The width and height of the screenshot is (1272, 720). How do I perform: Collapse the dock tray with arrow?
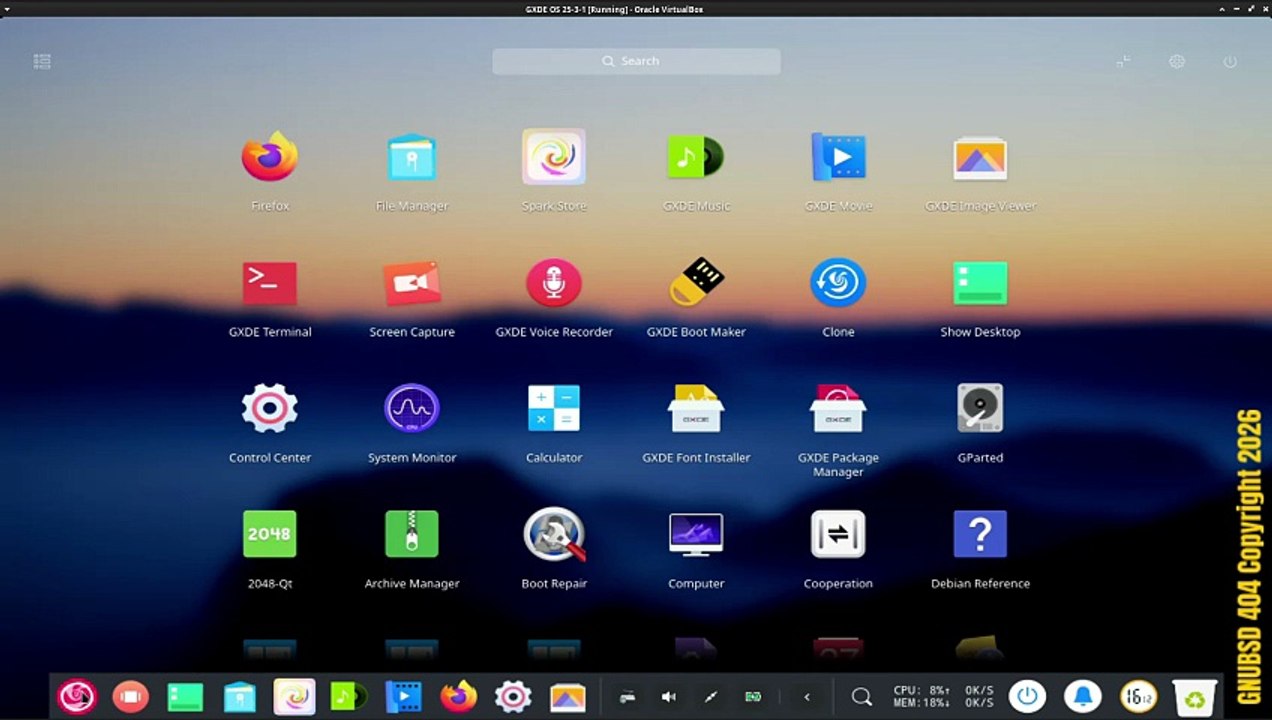[x=807, y=697]
